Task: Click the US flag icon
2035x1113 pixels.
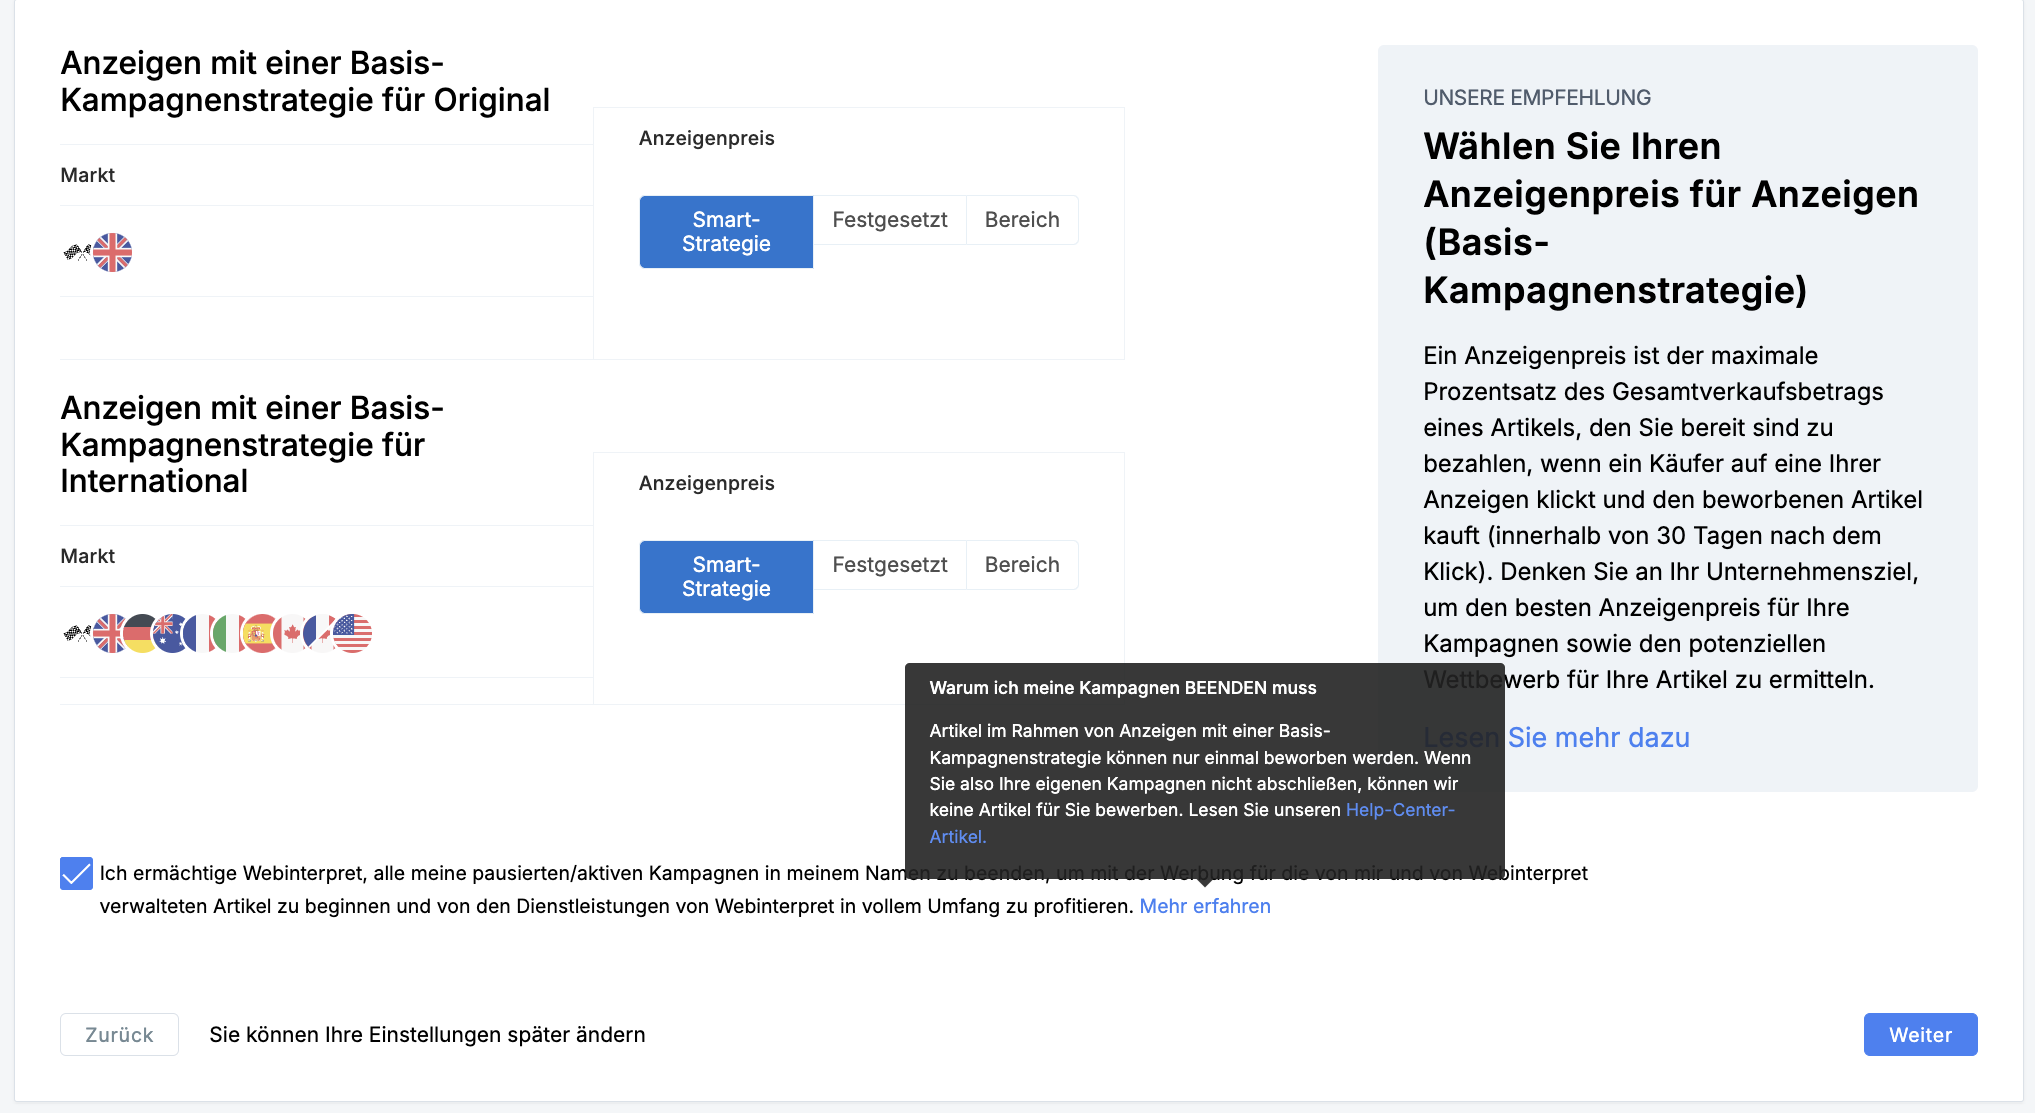Action: 353,633
